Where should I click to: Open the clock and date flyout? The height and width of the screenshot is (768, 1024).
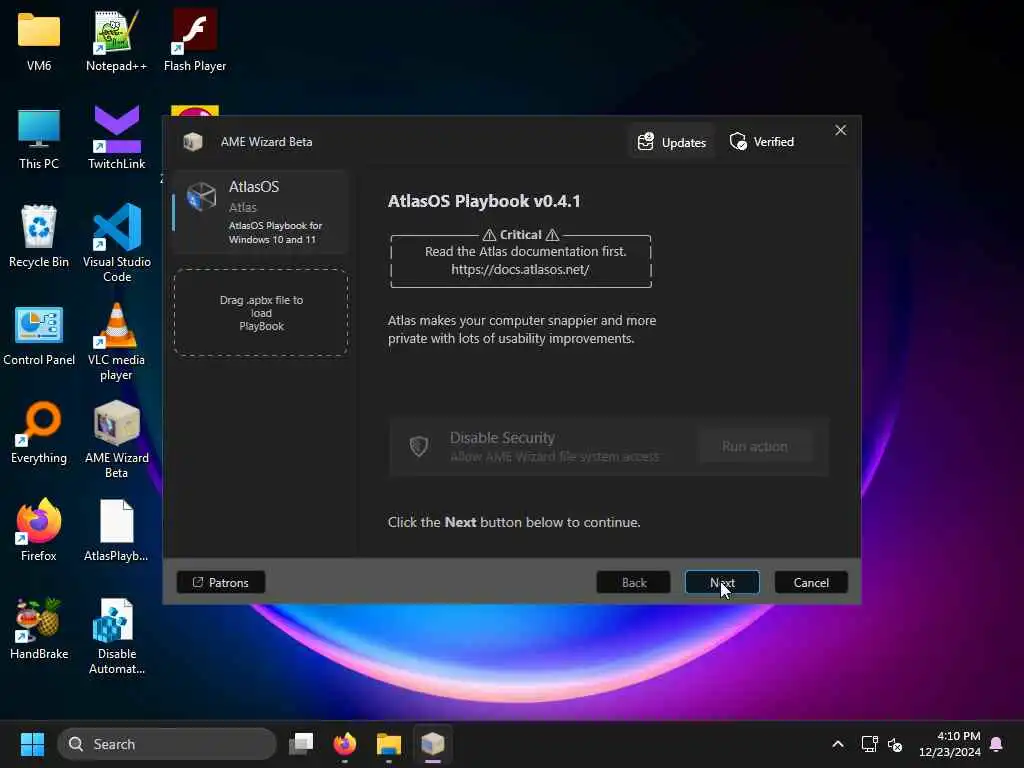click(x=950, y=744)
